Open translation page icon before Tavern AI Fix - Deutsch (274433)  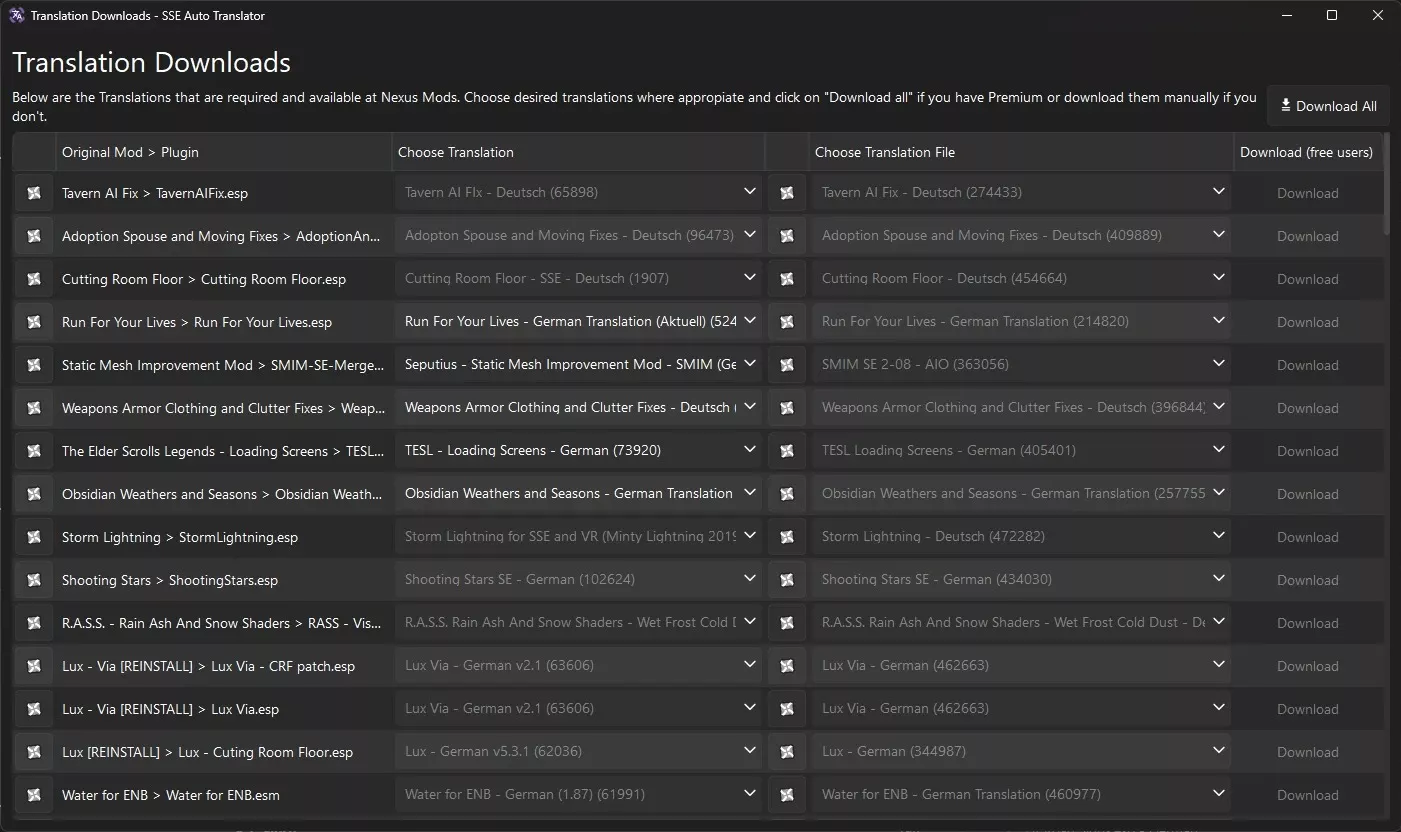(787, 193)
